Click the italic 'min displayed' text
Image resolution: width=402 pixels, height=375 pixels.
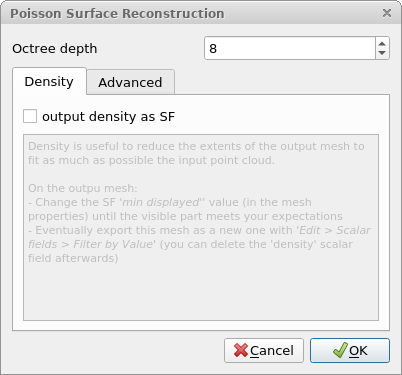pyautogui.click(x=161, y=202)
